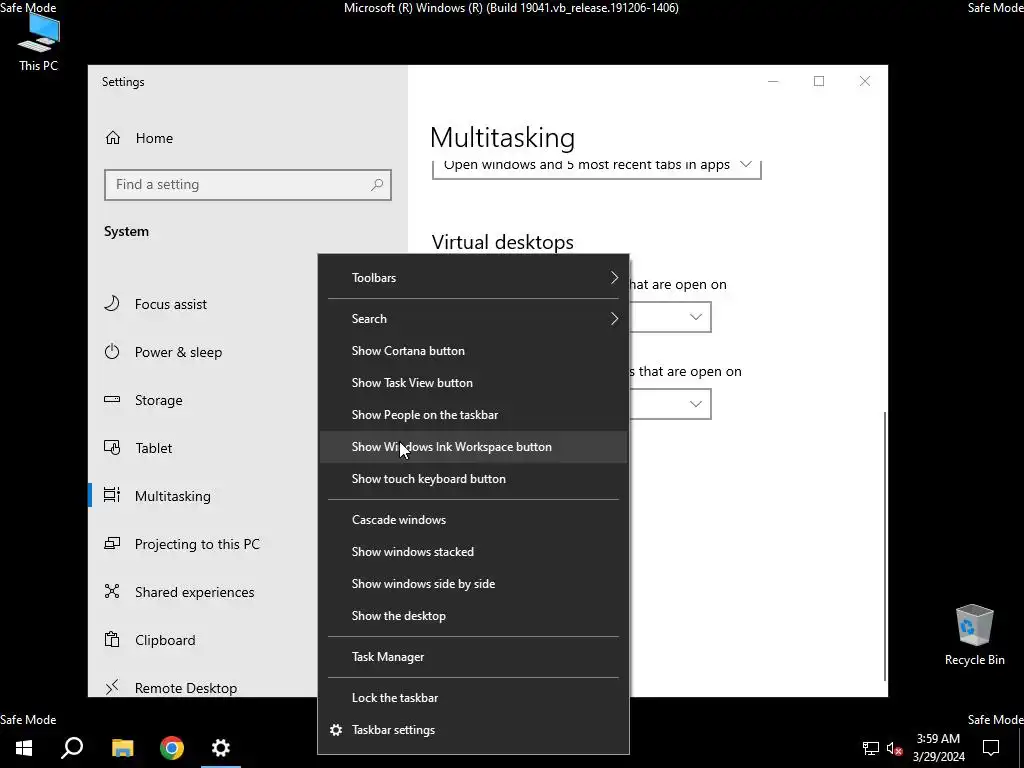Viewport: 1024px width, 768px height.
Task: Open Storage settings page
Action: tap(202, 400)
